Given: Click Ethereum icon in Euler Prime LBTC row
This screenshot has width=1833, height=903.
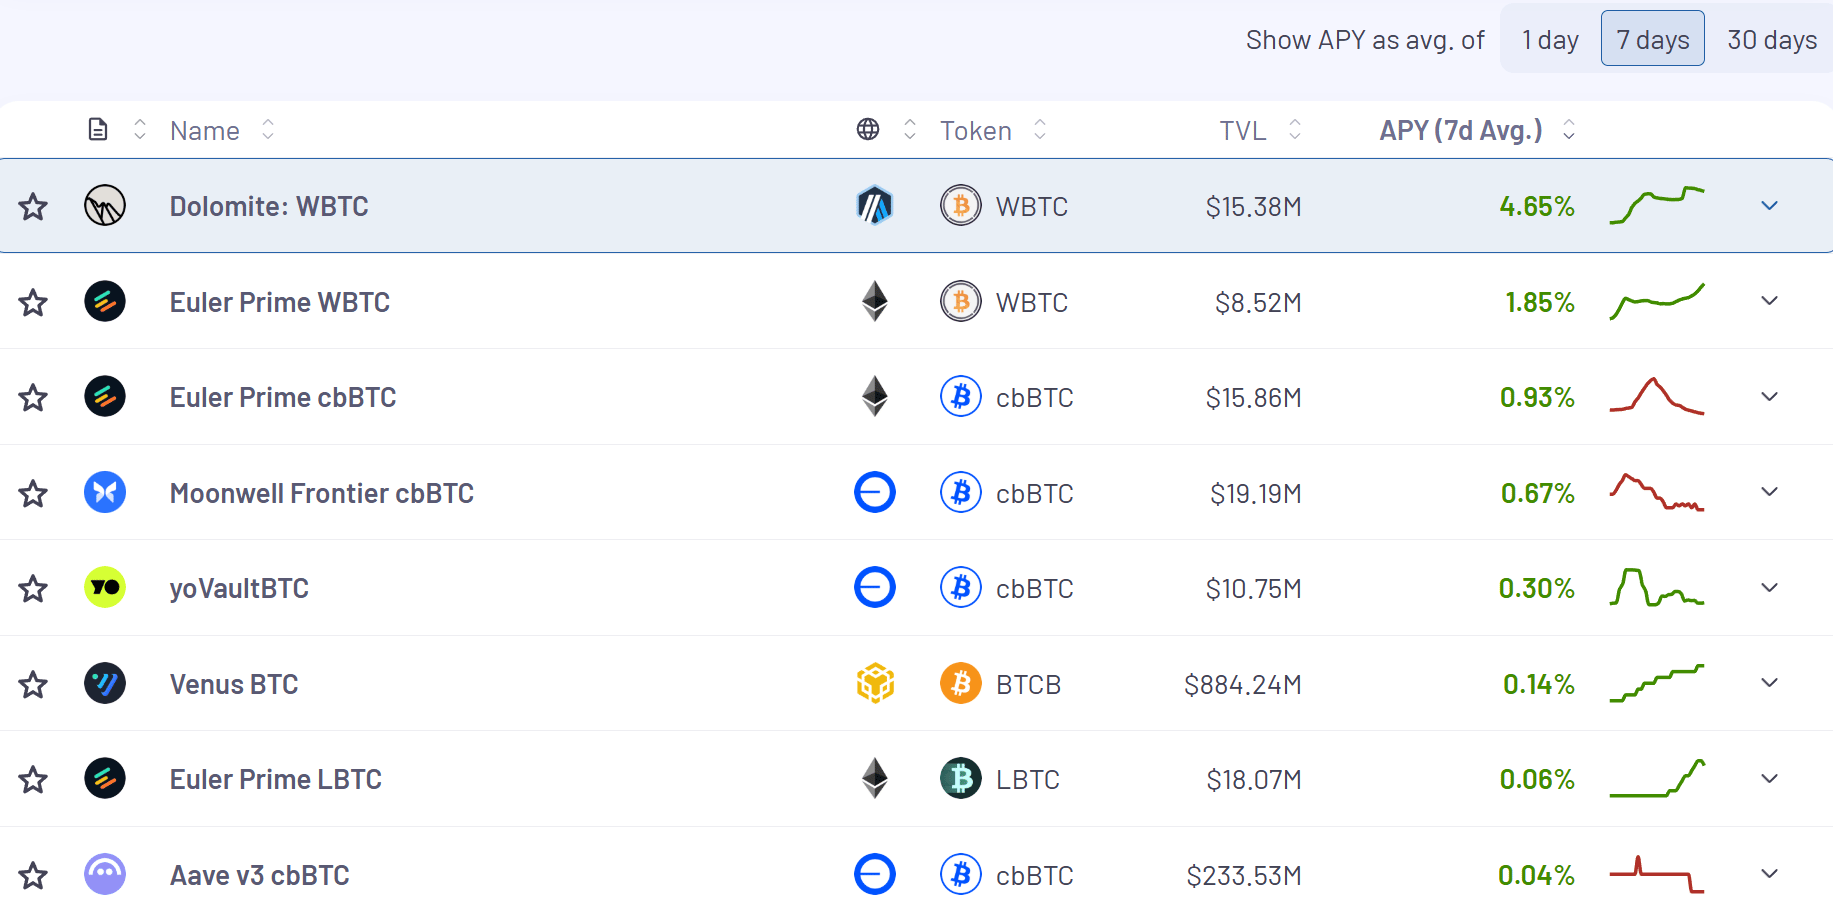Looking at the screenshot, I should coord(875,779).
